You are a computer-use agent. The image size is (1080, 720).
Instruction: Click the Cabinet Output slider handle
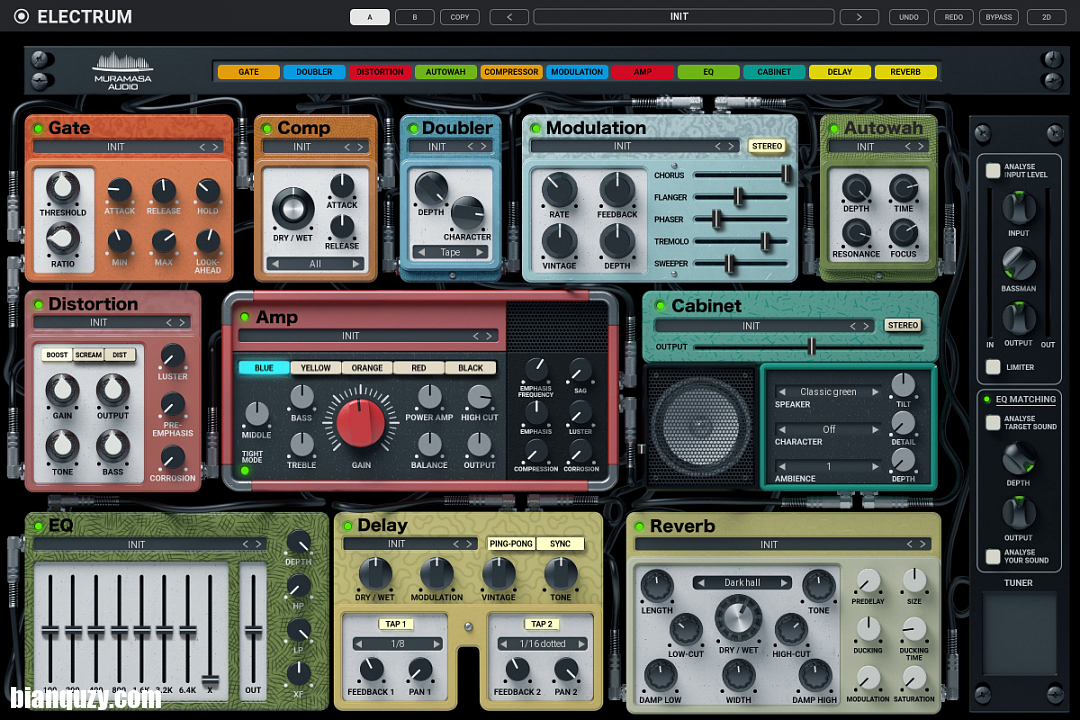811,346
